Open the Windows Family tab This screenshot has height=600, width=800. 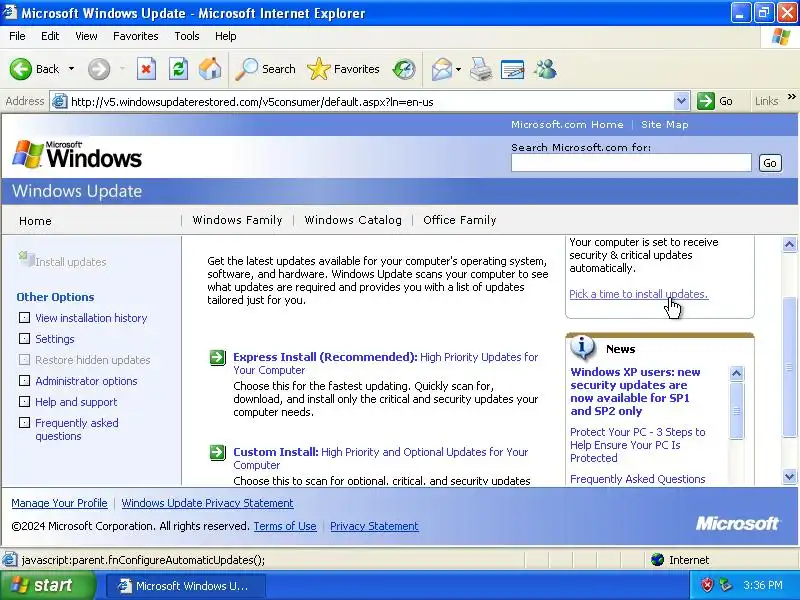[237, 220]
